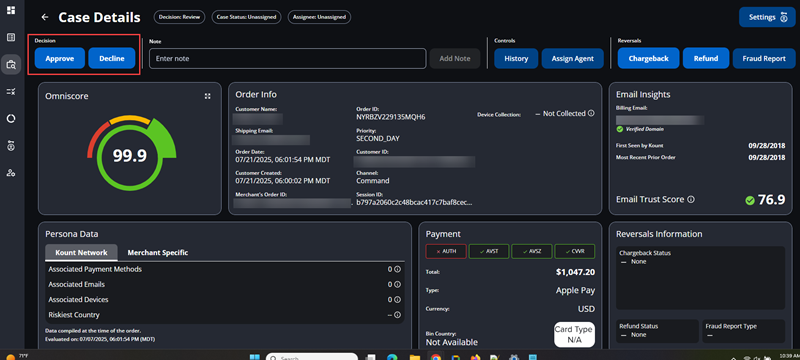Click info icon for Associated Devices
This screenshot has width=800, height=360.
(x=397, y=300)
